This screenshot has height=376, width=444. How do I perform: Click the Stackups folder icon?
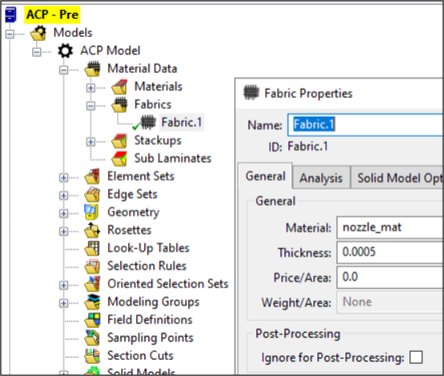(119, 141)
